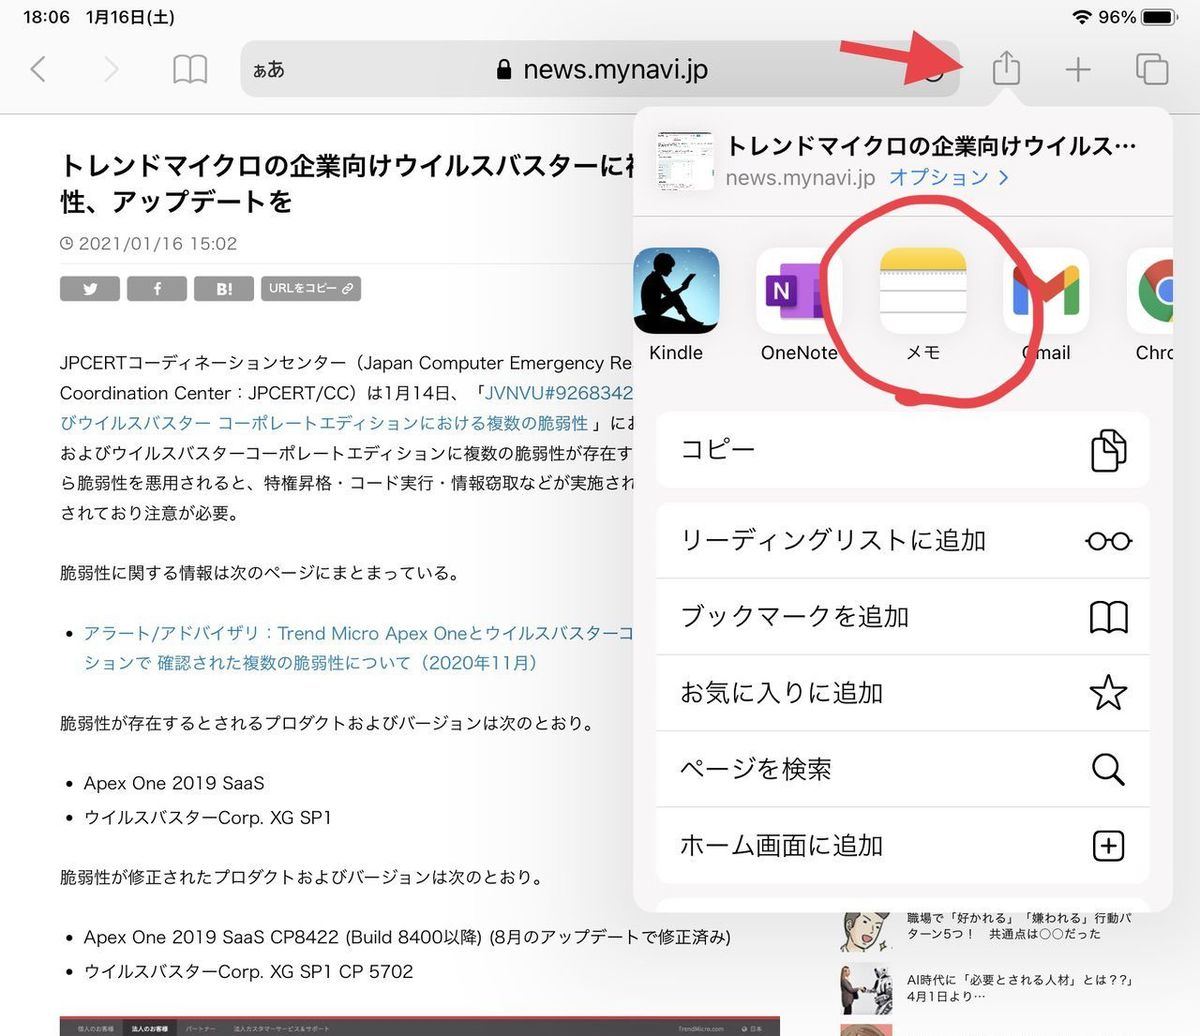Choose ページを検索
The image size is (1200, 1036).
(x=903, y=769)
